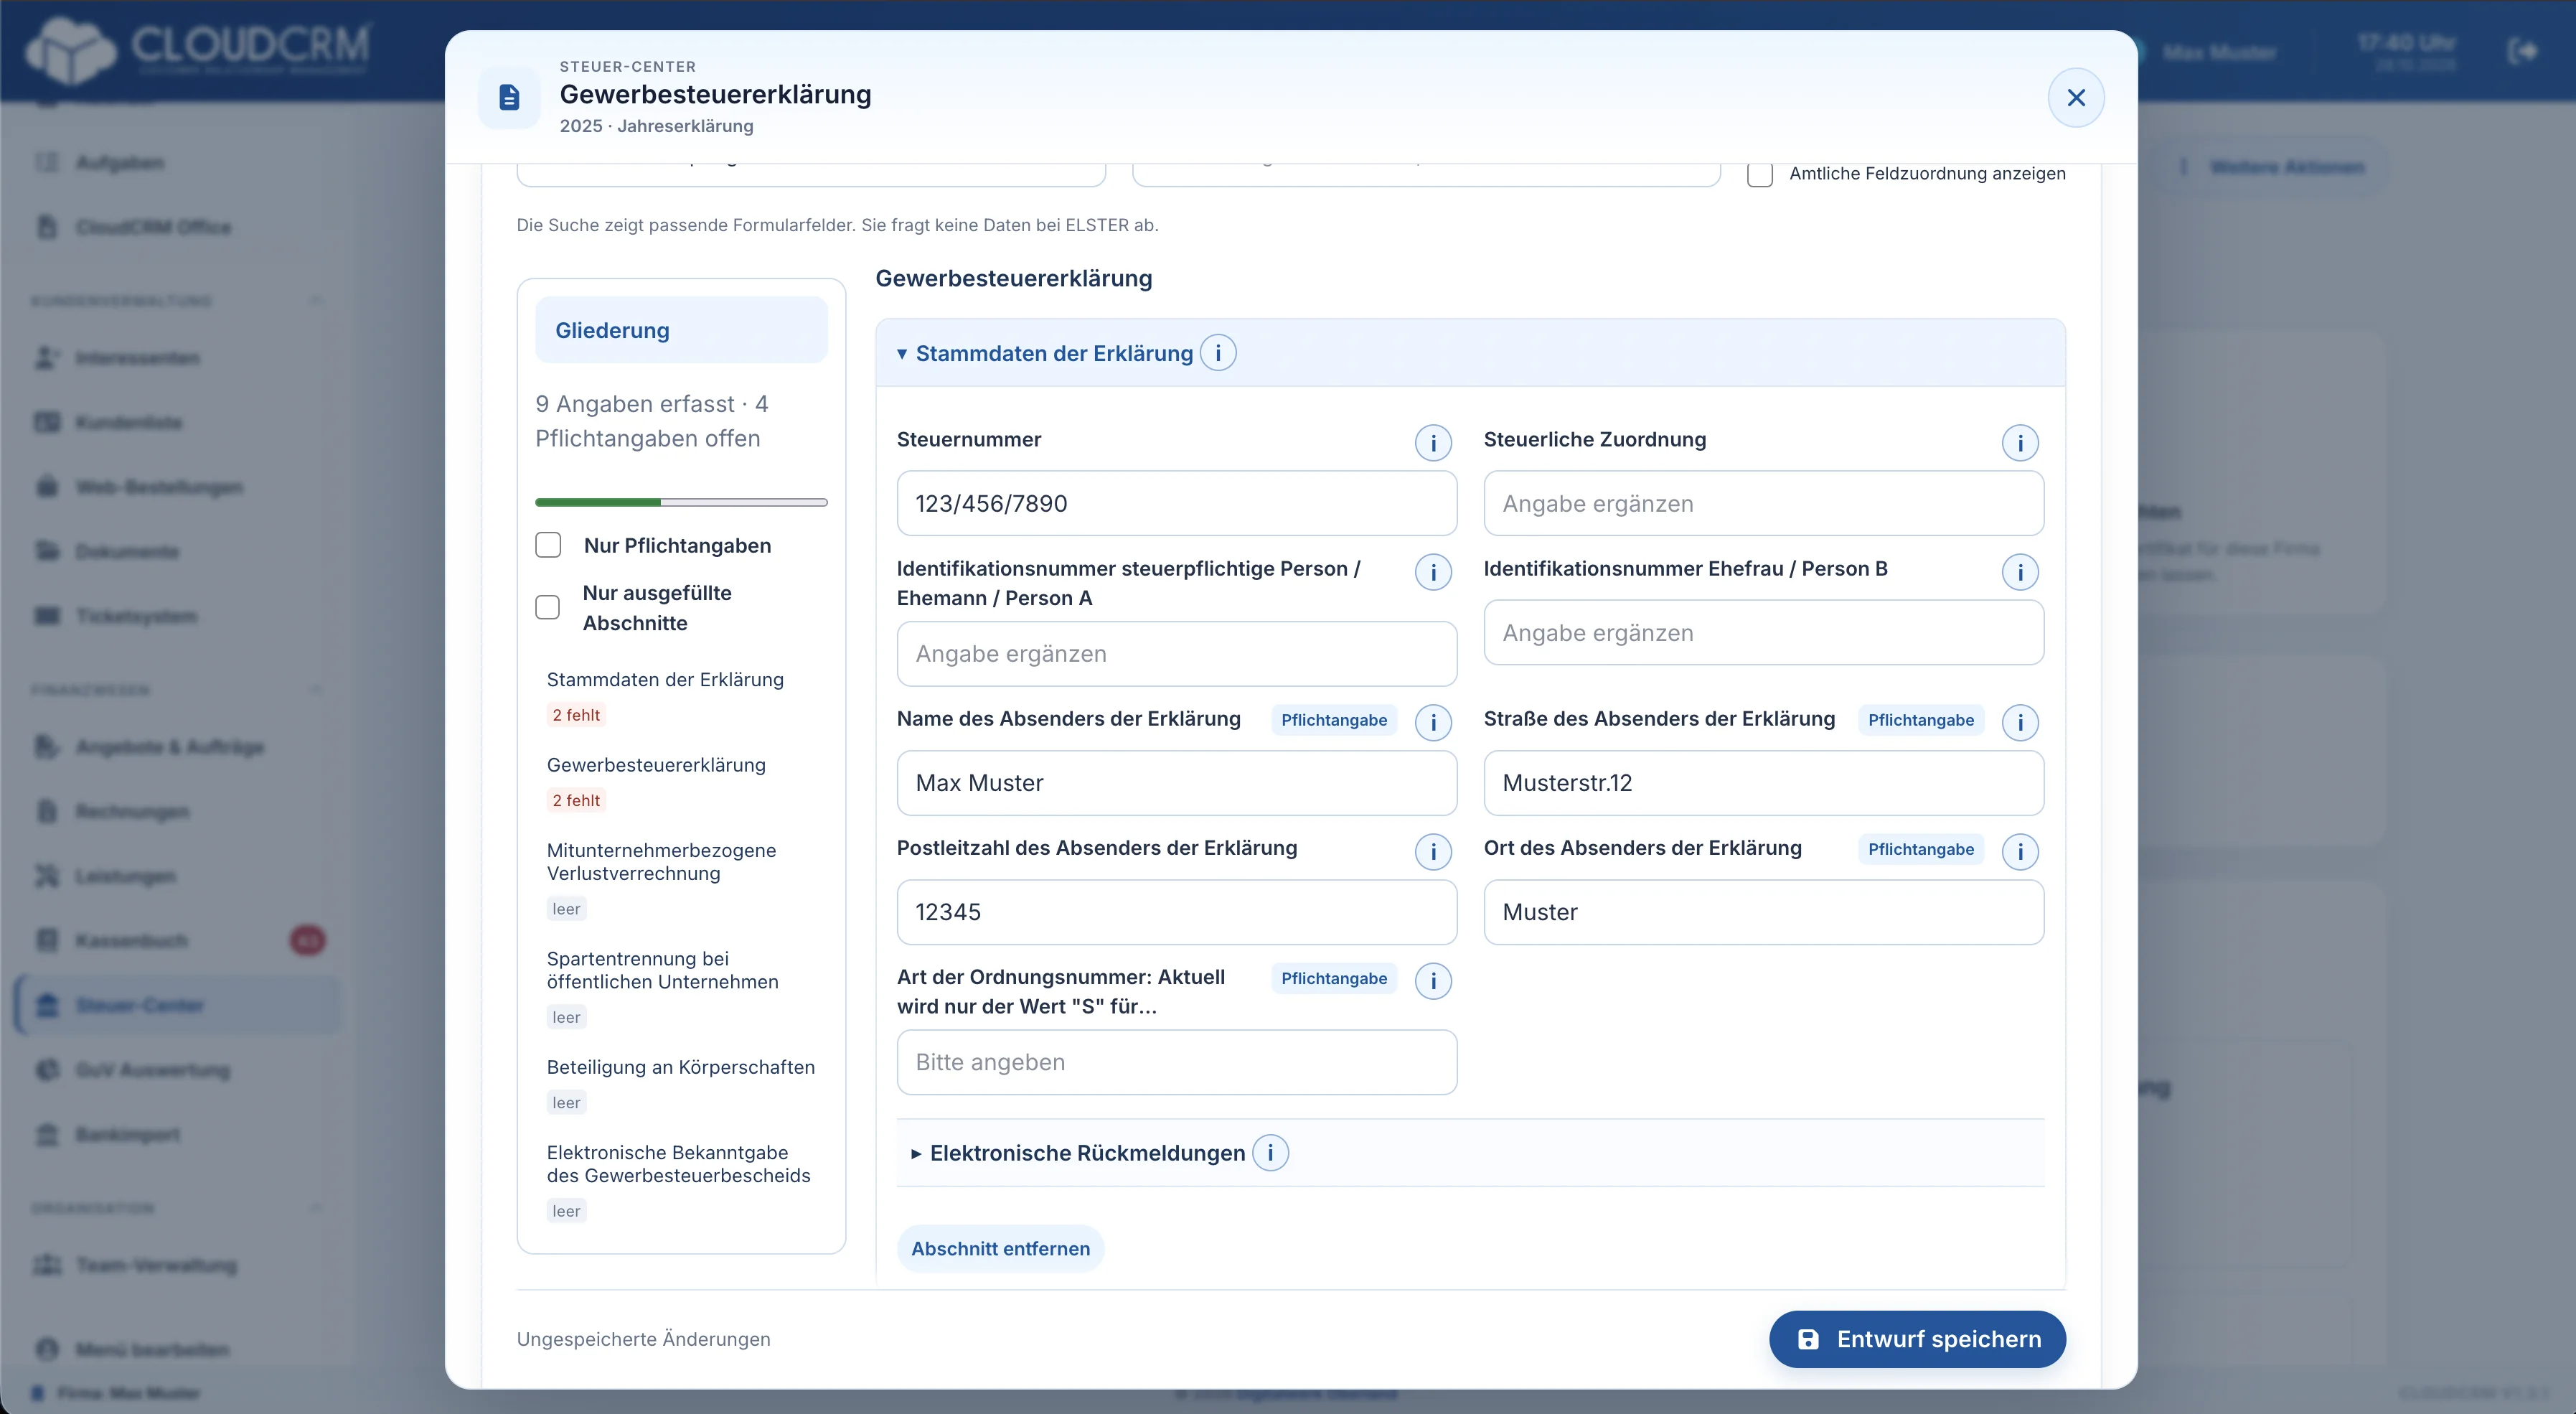Select Mitunternehmerbezogene Verlustverrechnung outline entry
This screenshot has width=2576, height=1414.
coord(661,861)
